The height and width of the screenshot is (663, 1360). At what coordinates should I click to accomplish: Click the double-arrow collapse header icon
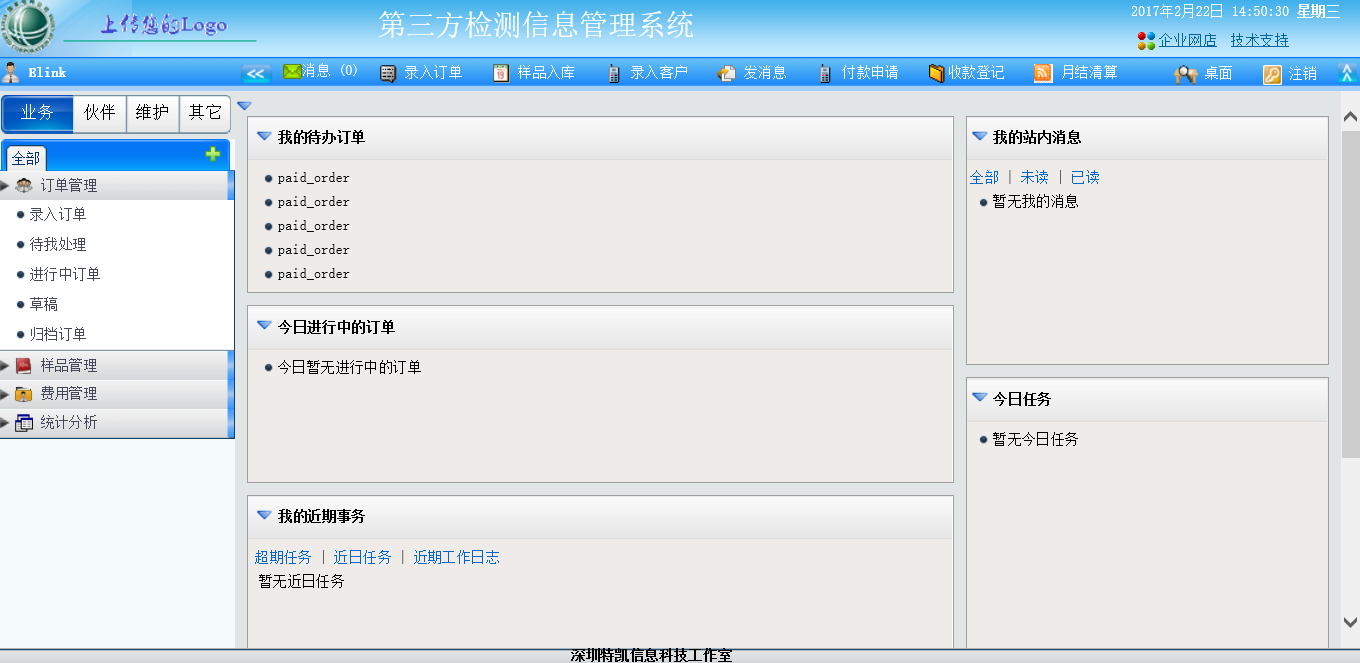click(1346, 73)
